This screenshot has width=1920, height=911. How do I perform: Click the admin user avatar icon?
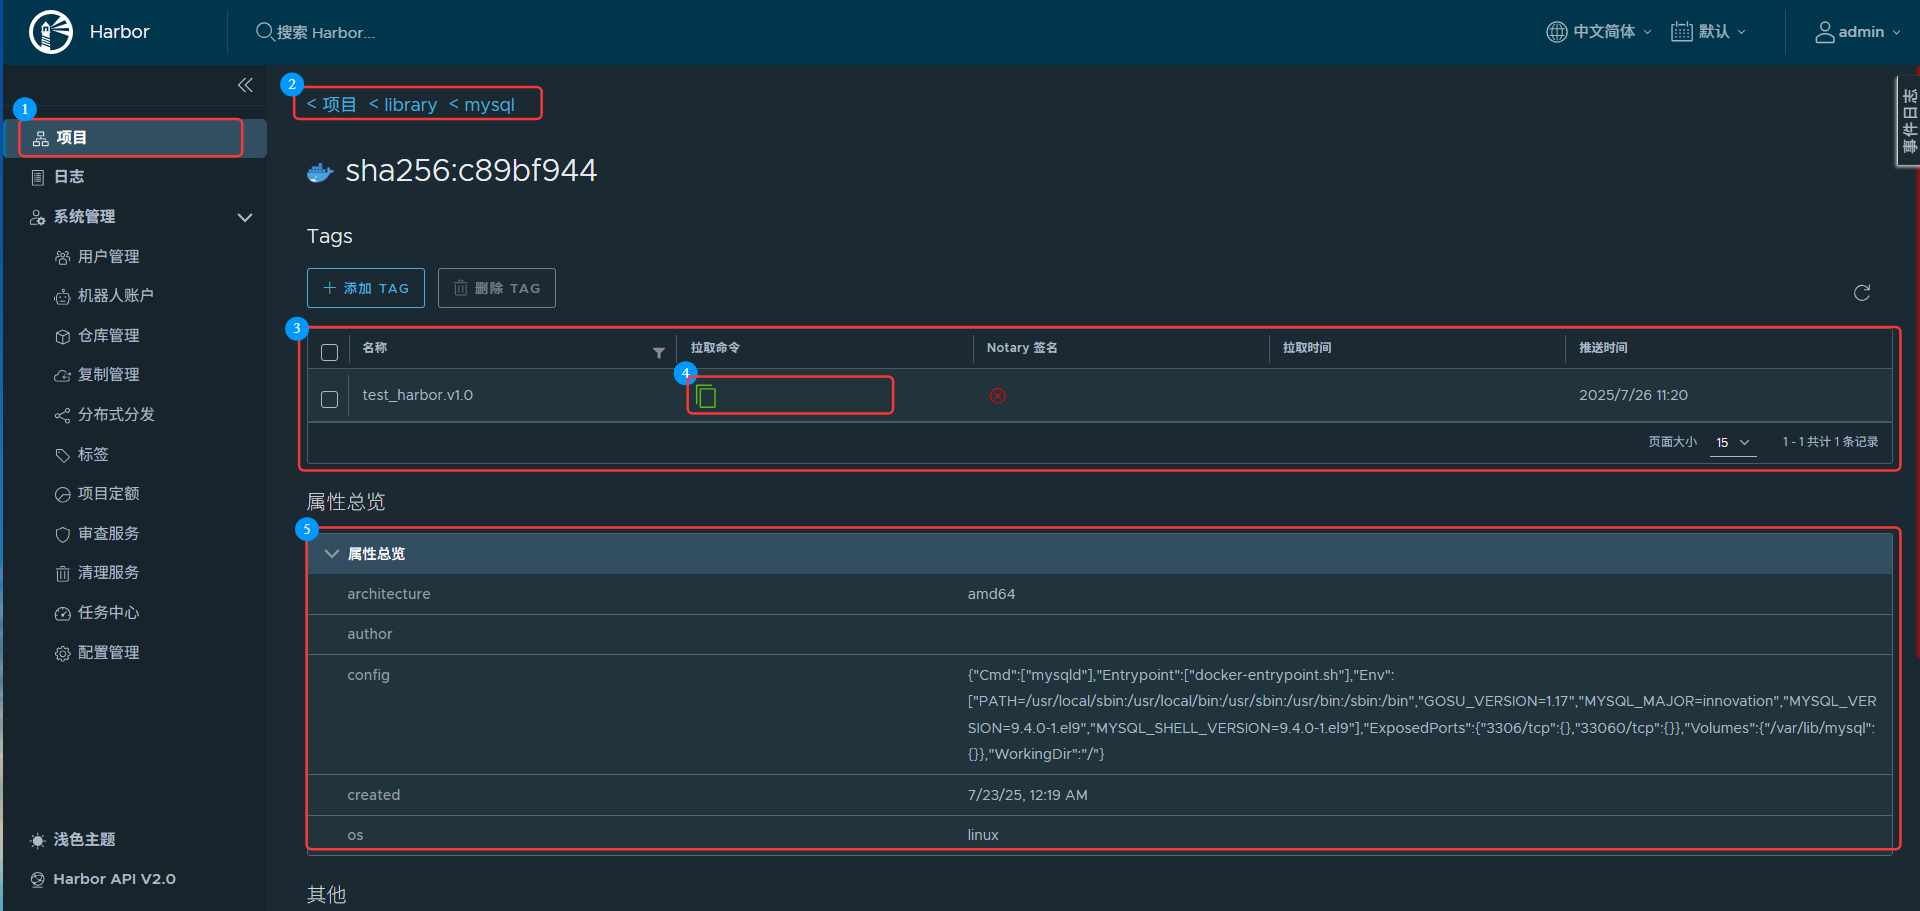click(1825, 33)
